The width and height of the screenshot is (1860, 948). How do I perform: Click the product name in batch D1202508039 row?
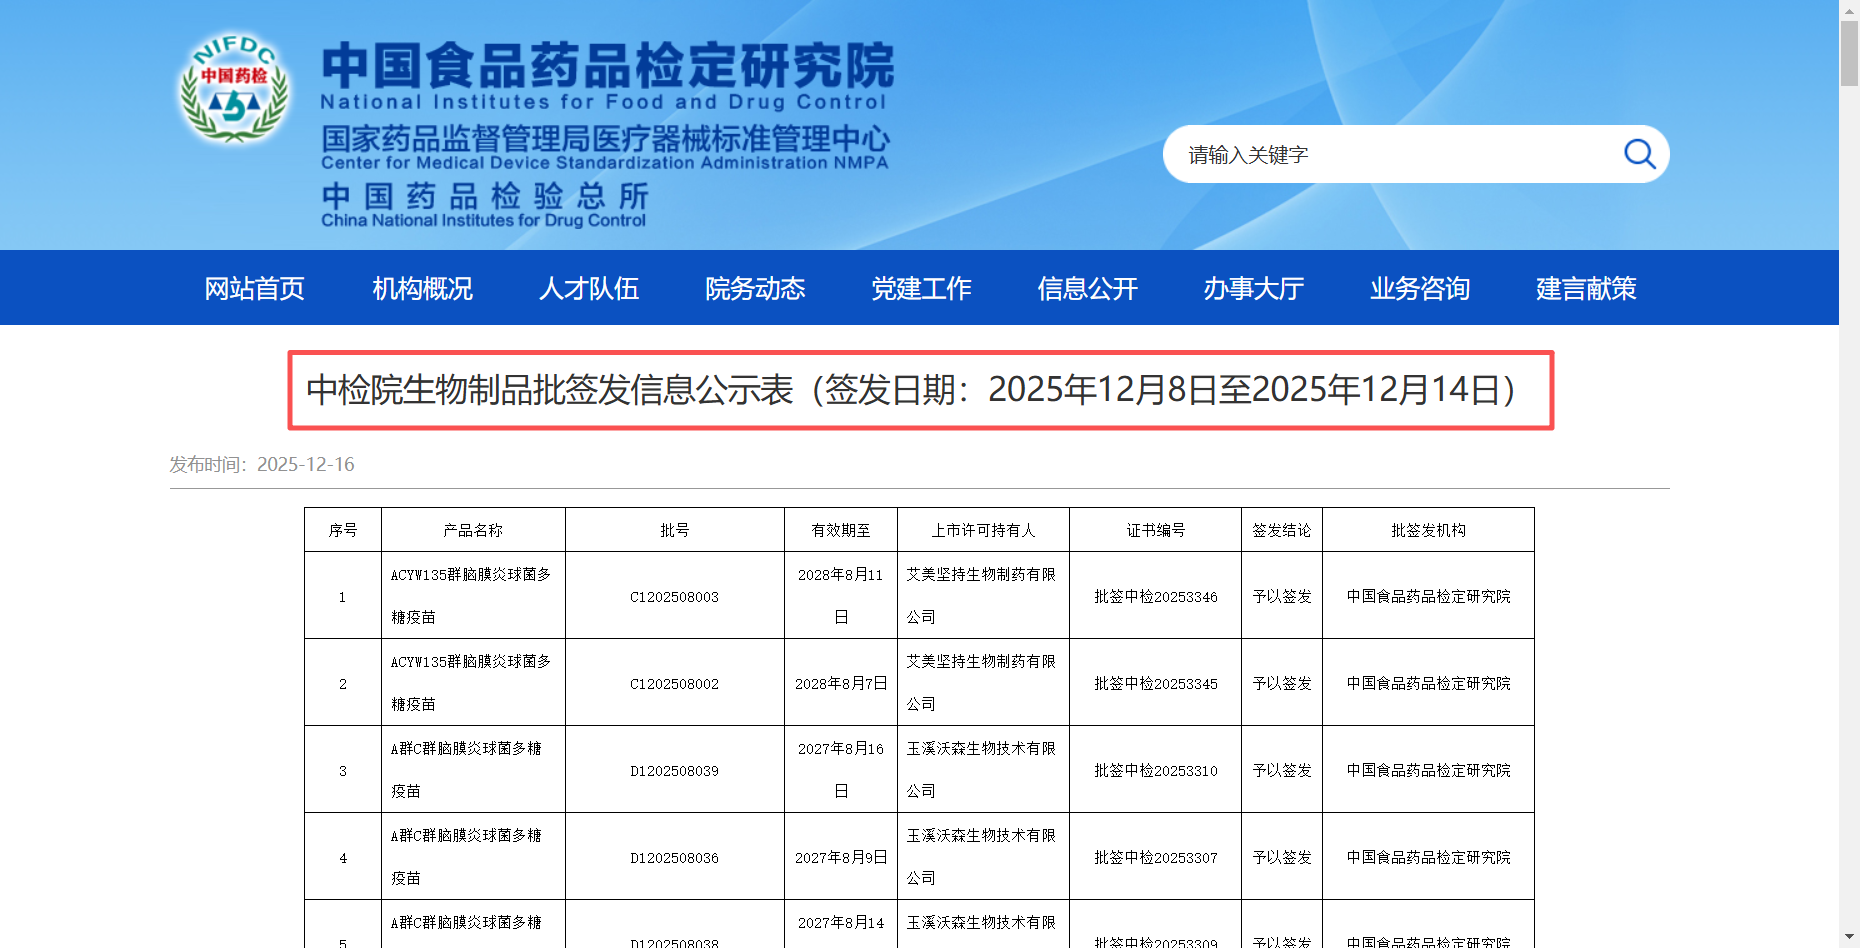pos(466,770)
